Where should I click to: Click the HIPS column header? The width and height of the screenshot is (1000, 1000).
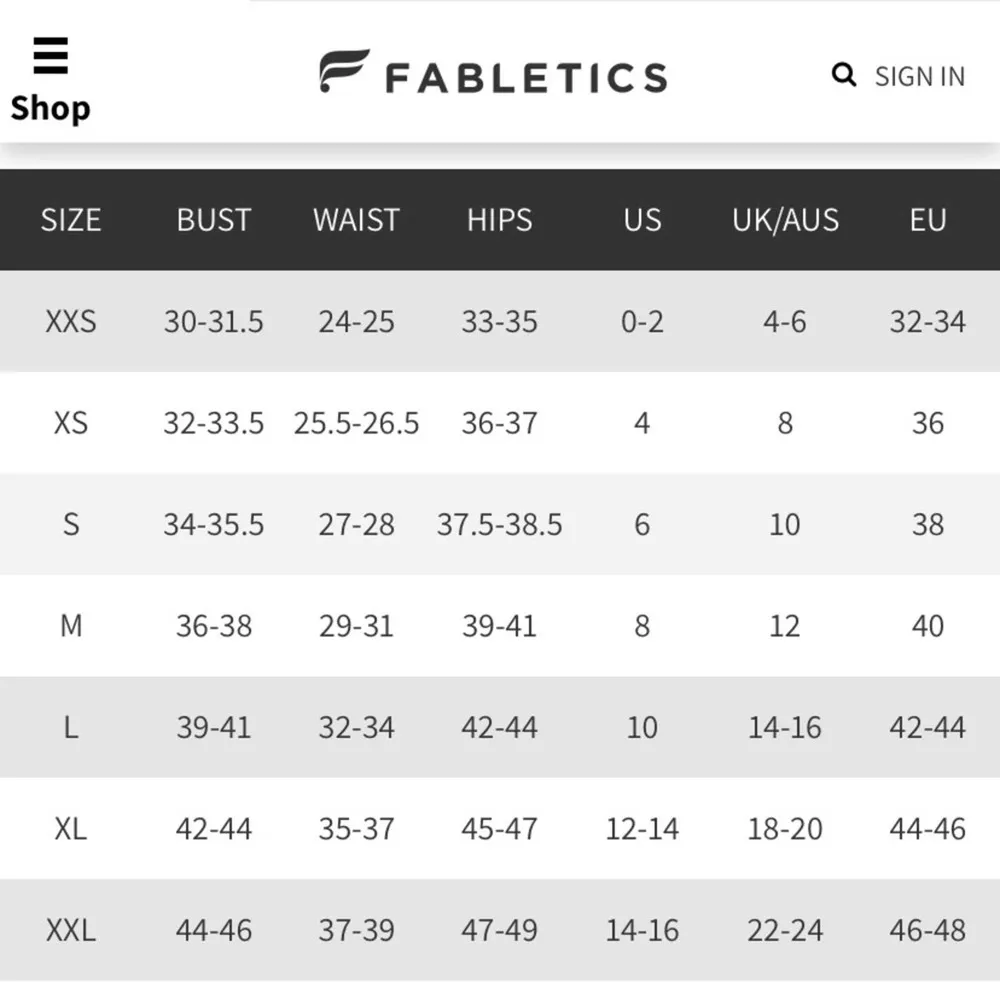499,220
